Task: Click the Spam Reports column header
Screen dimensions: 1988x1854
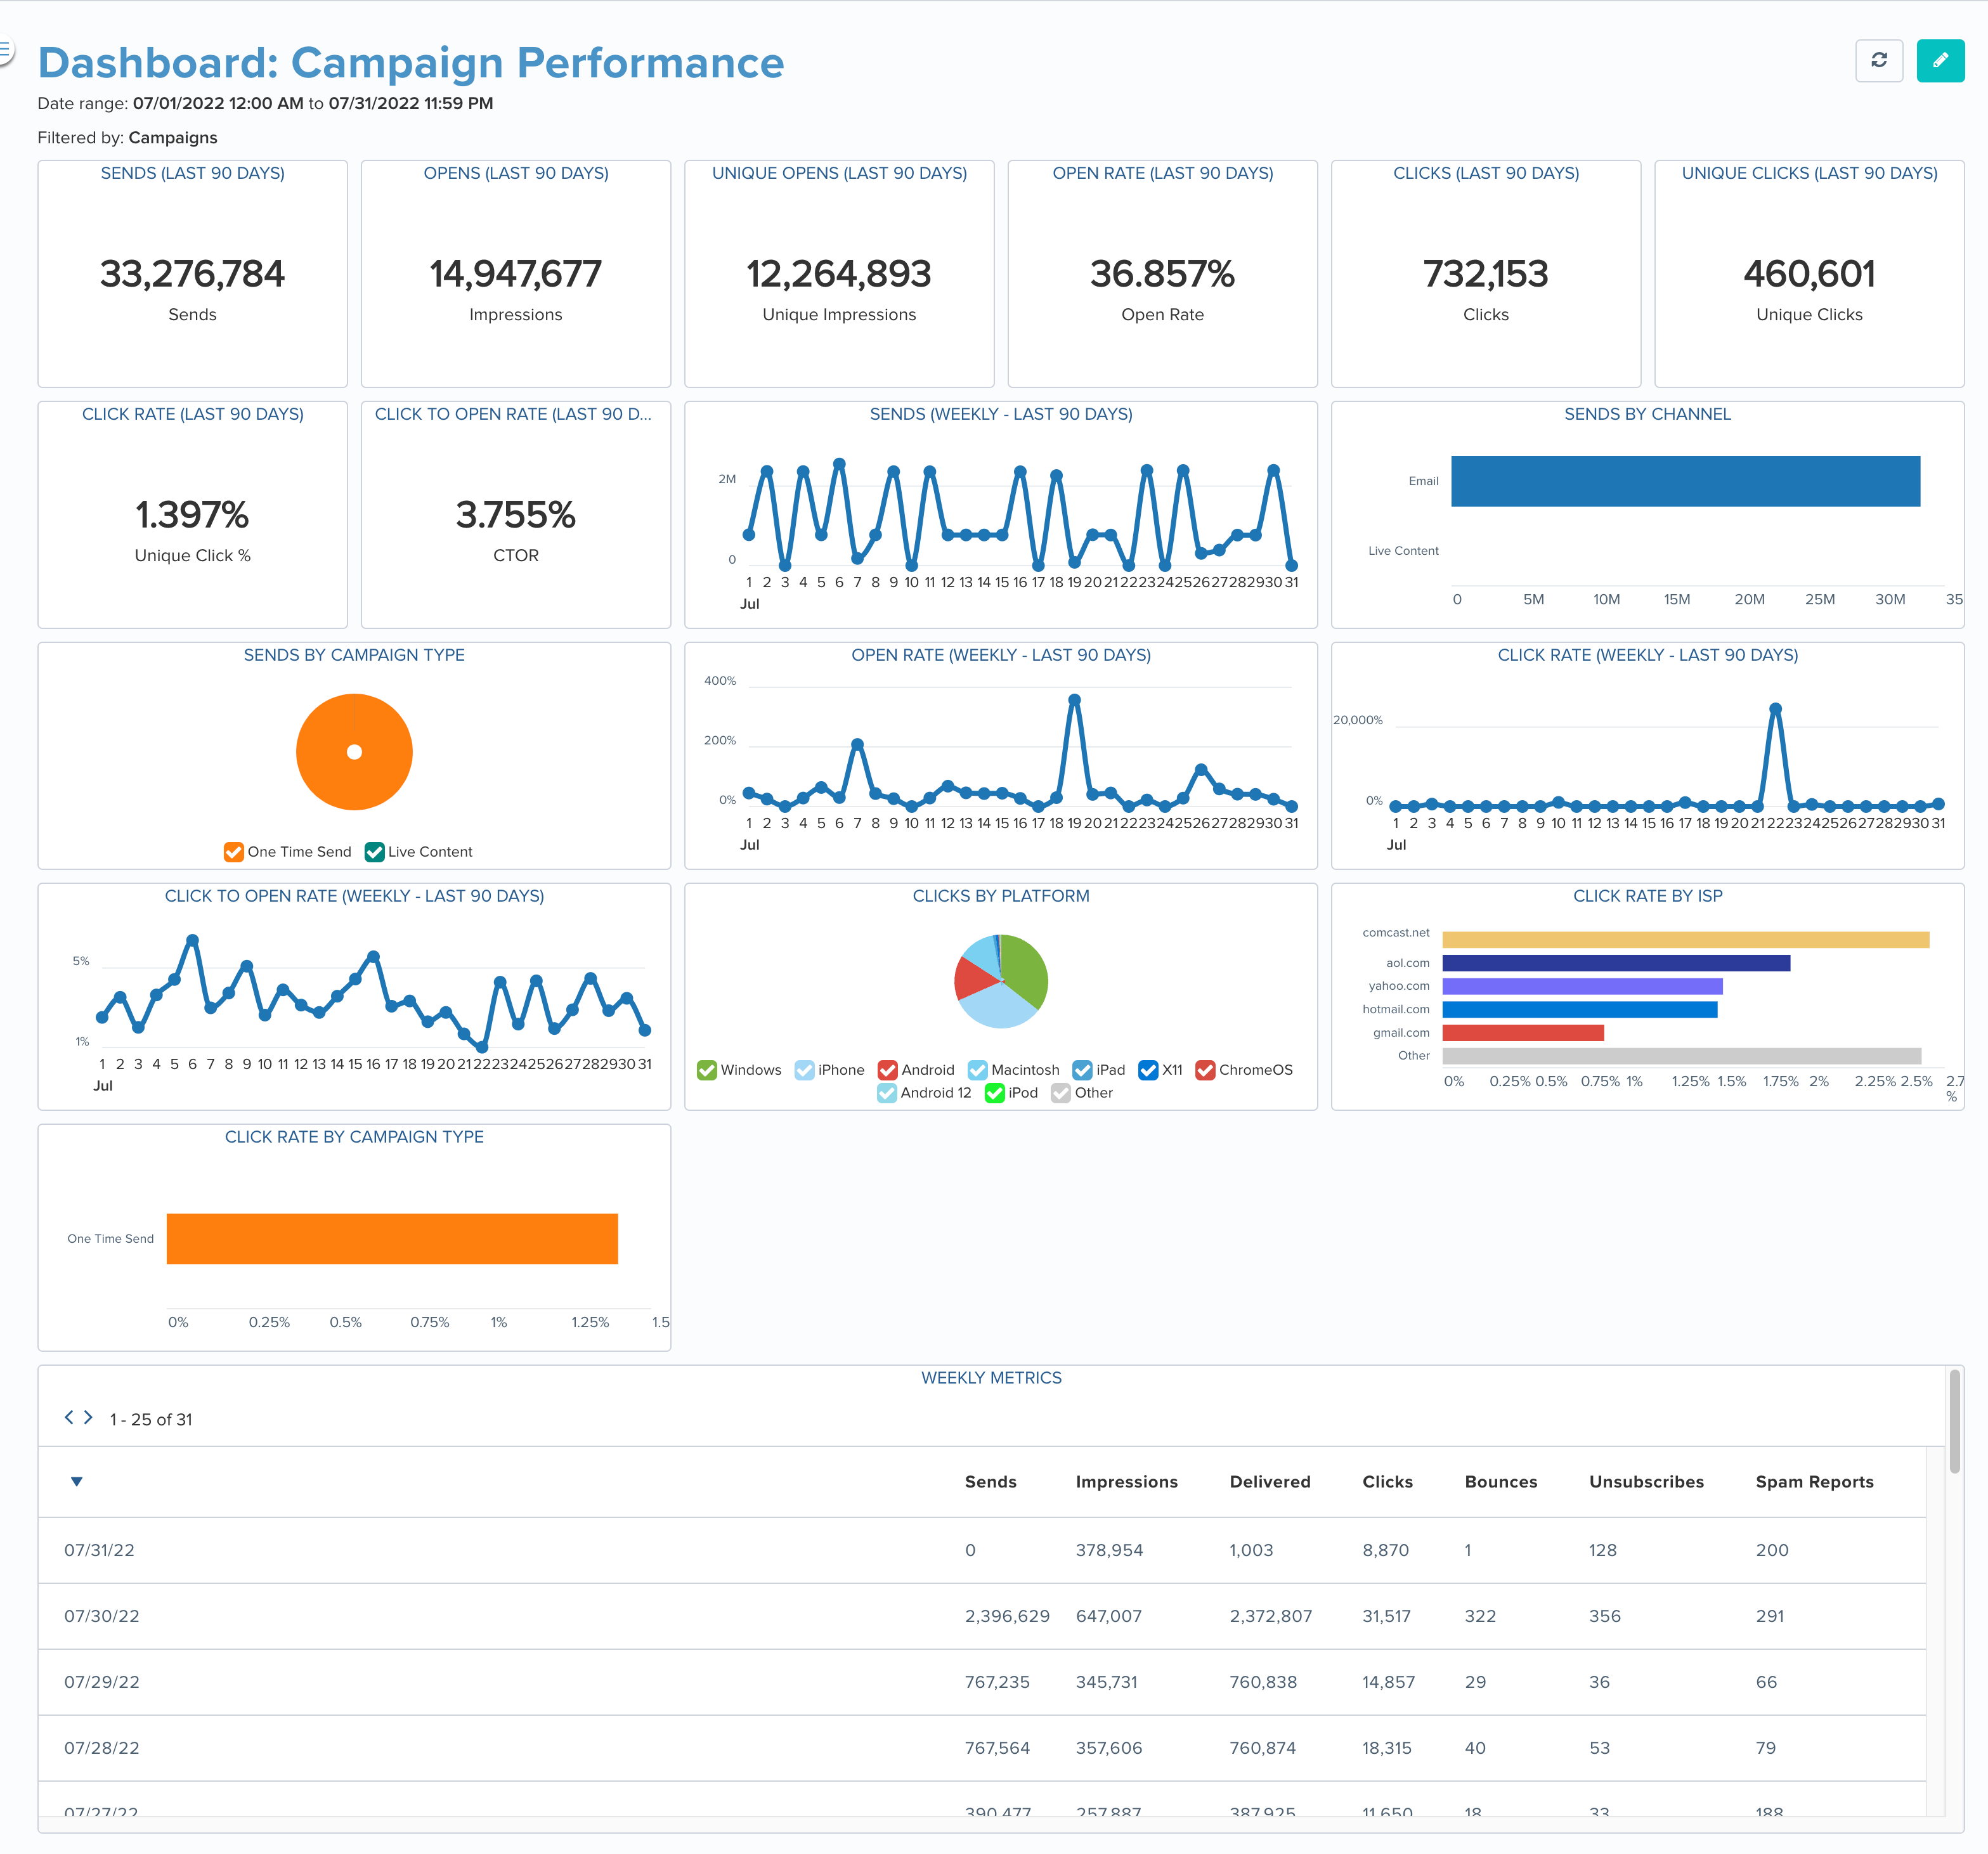Action: click(x=1814, y=1482)
